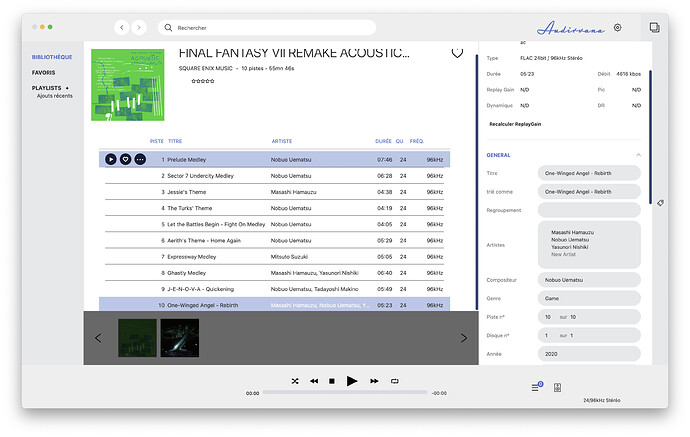Select J-E-N-O-V-A - Quickening track
690x437 pixels.
point(274,289)
